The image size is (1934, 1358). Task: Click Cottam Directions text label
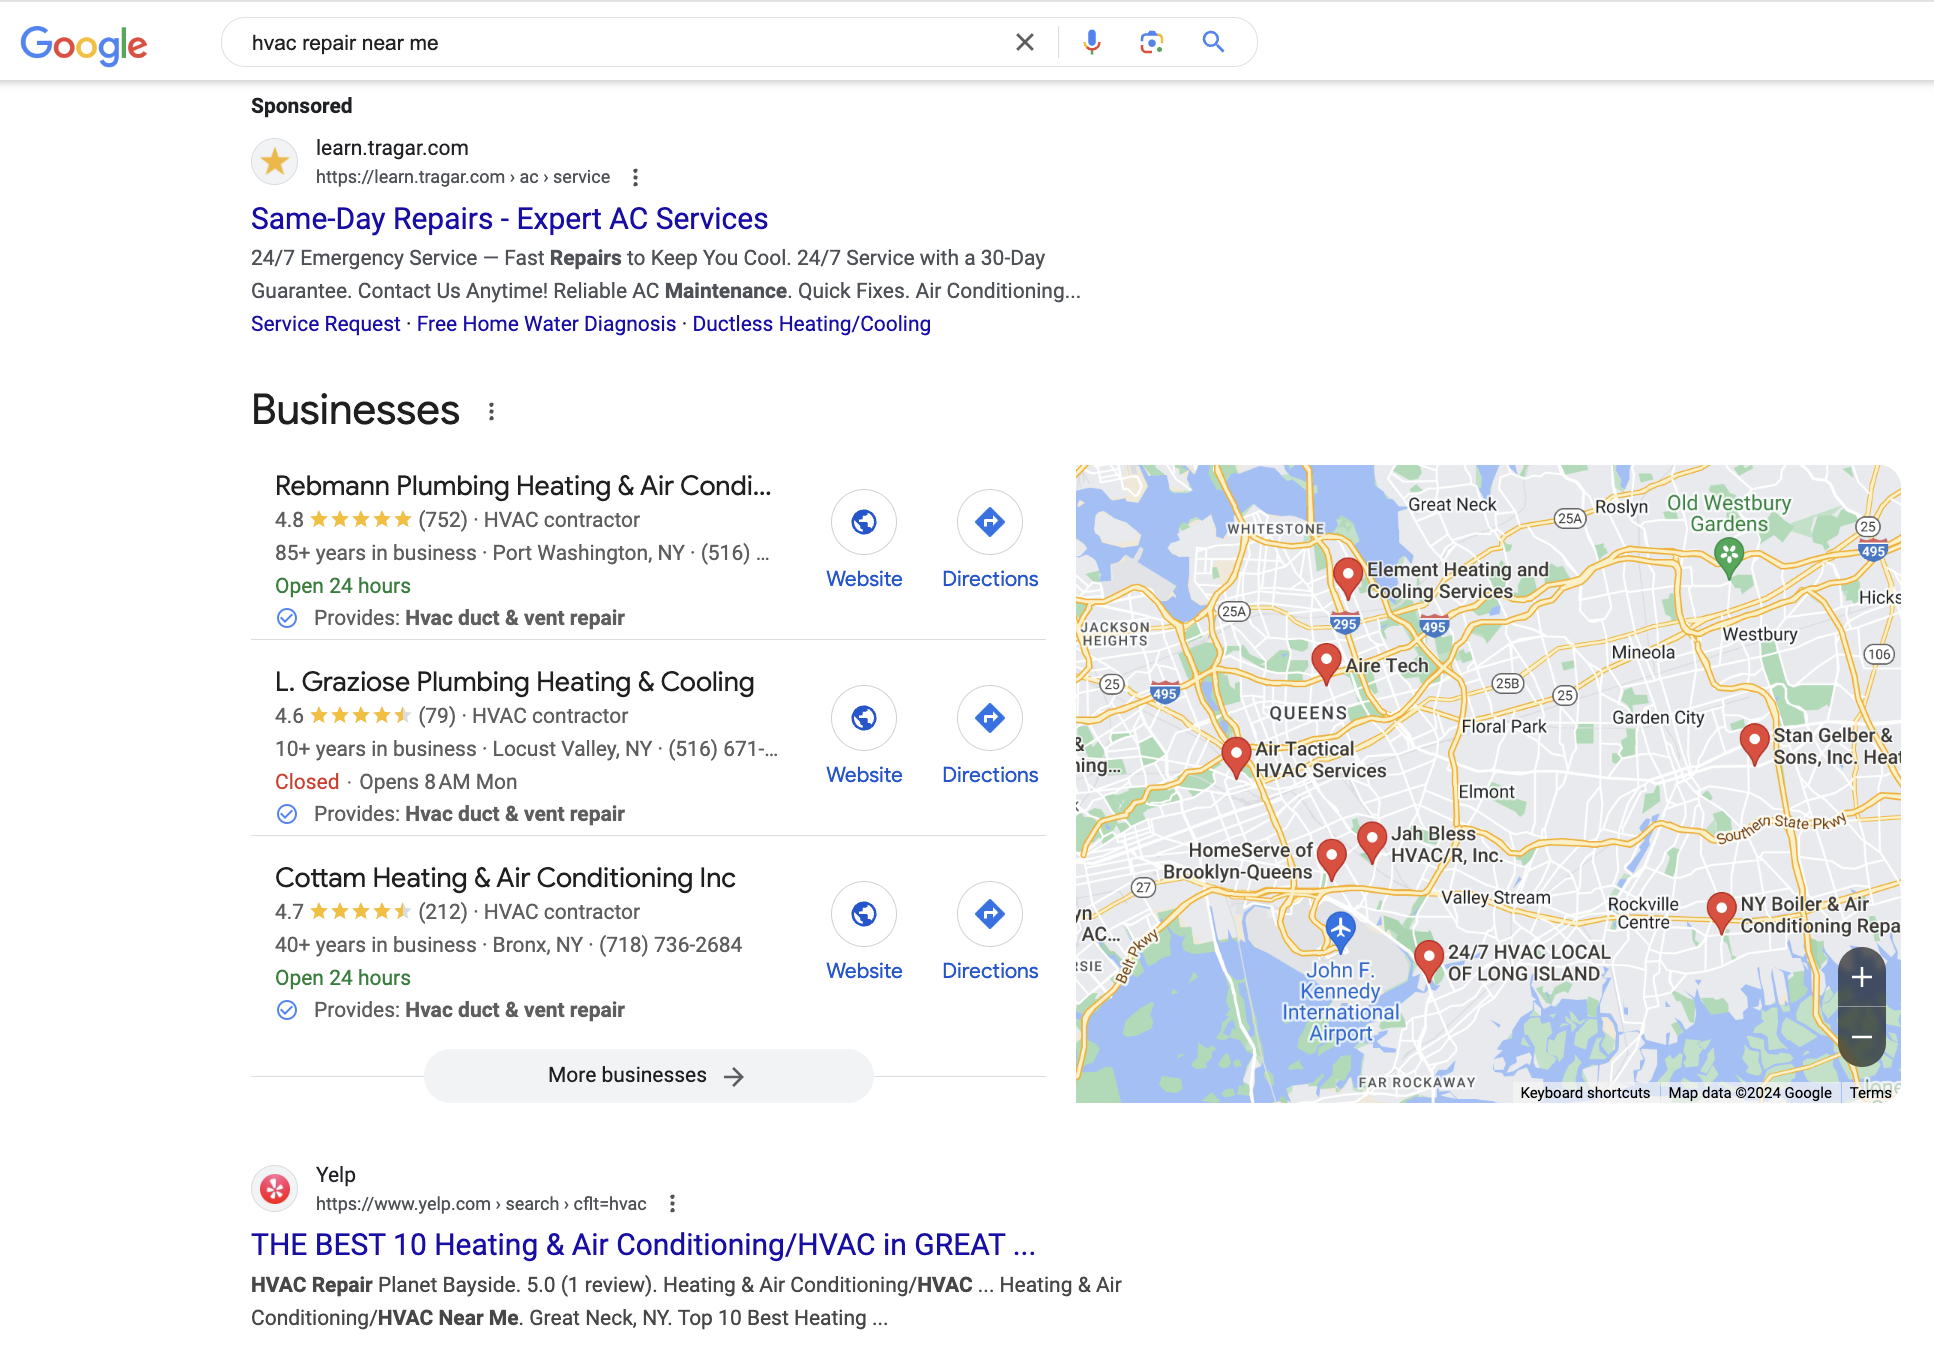[x=990, y=971]
